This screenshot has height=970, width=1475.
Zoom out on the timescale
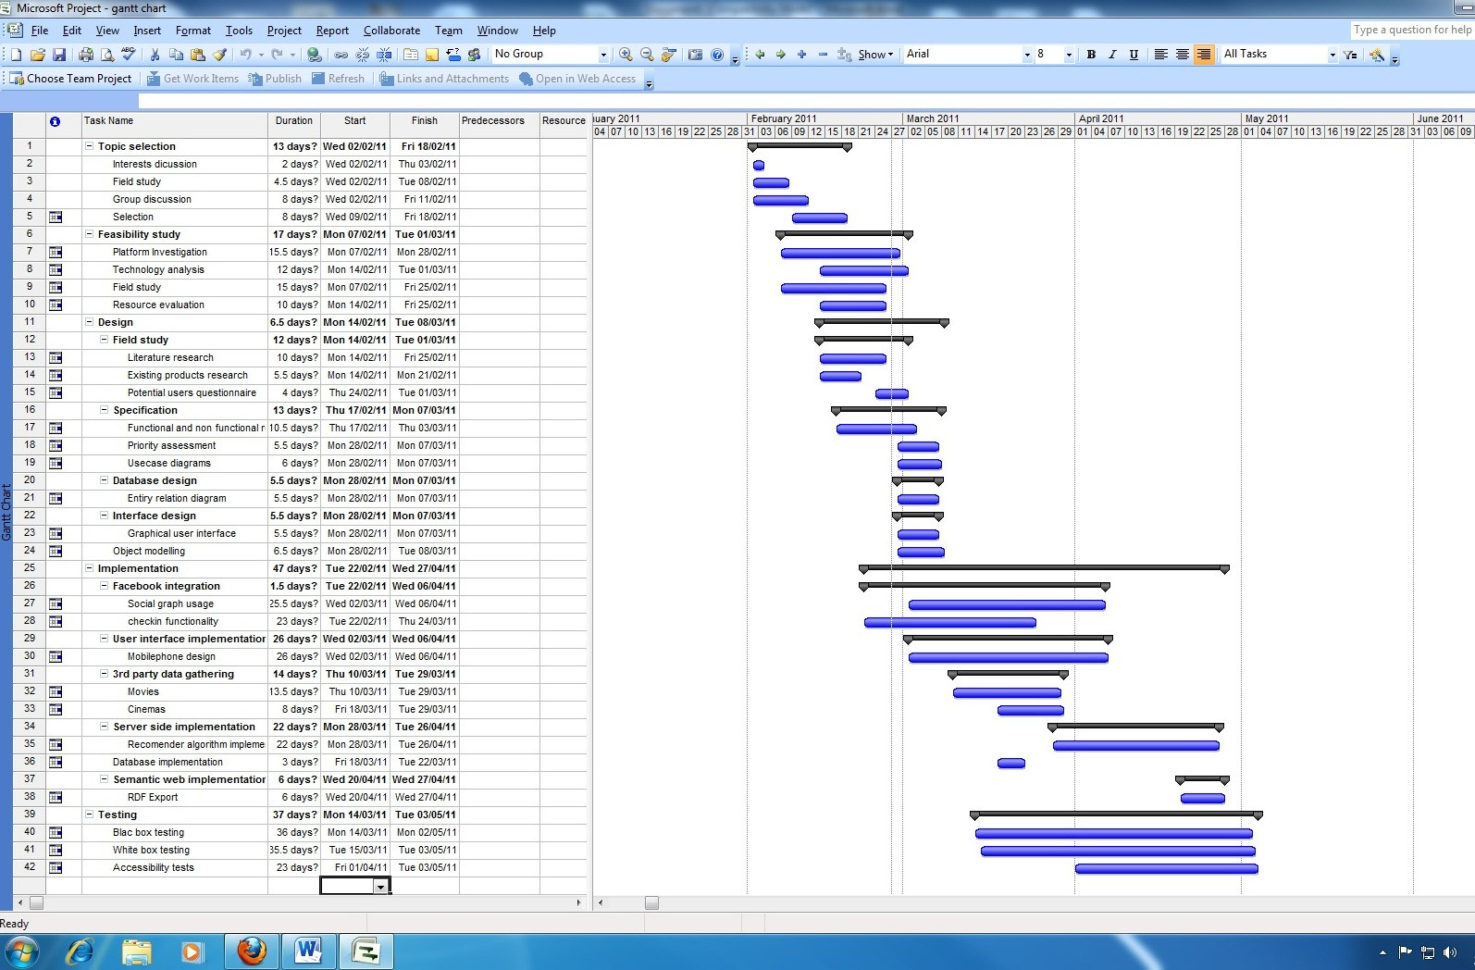[647, 55]
